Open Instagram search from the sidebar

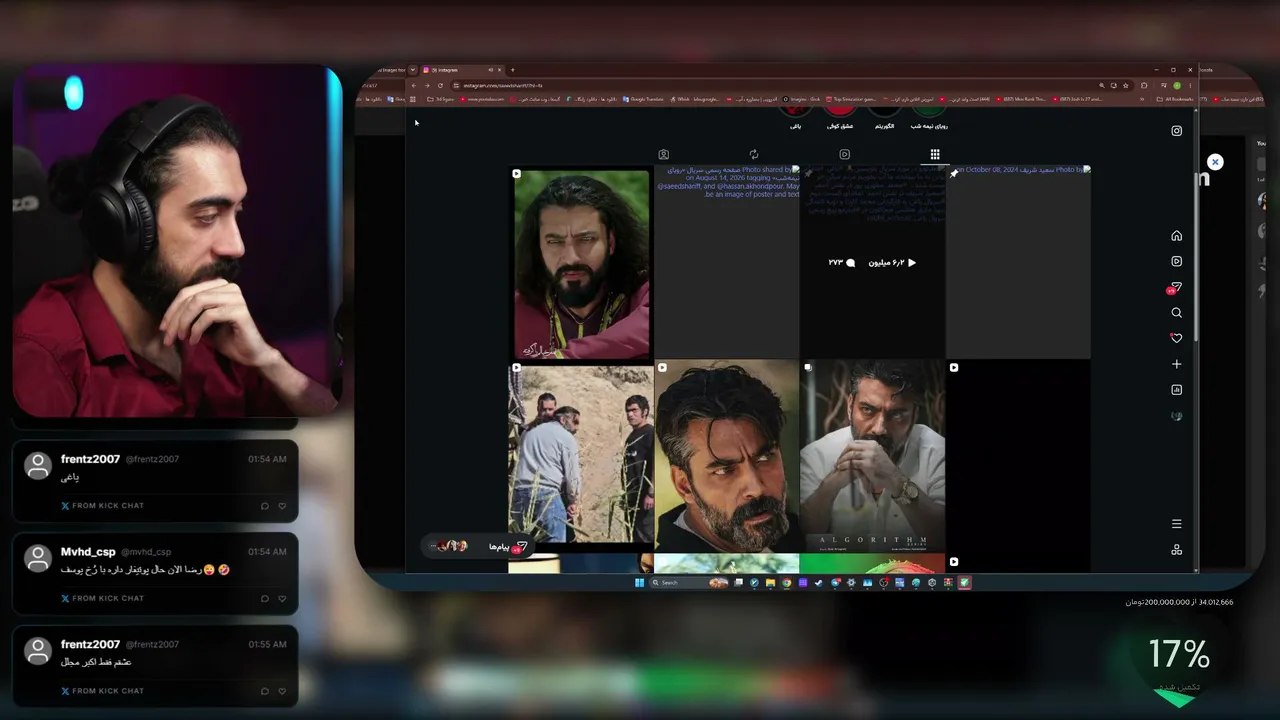tap(1176, 313)
